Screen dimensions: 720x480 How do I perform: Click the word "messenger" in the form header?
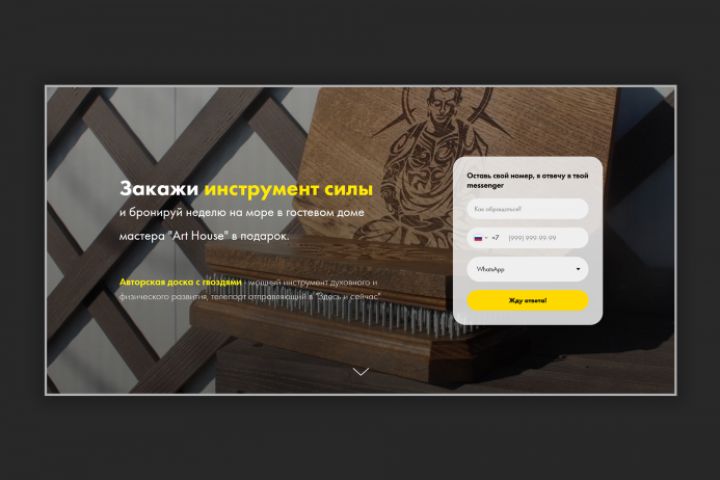point(485,186)
